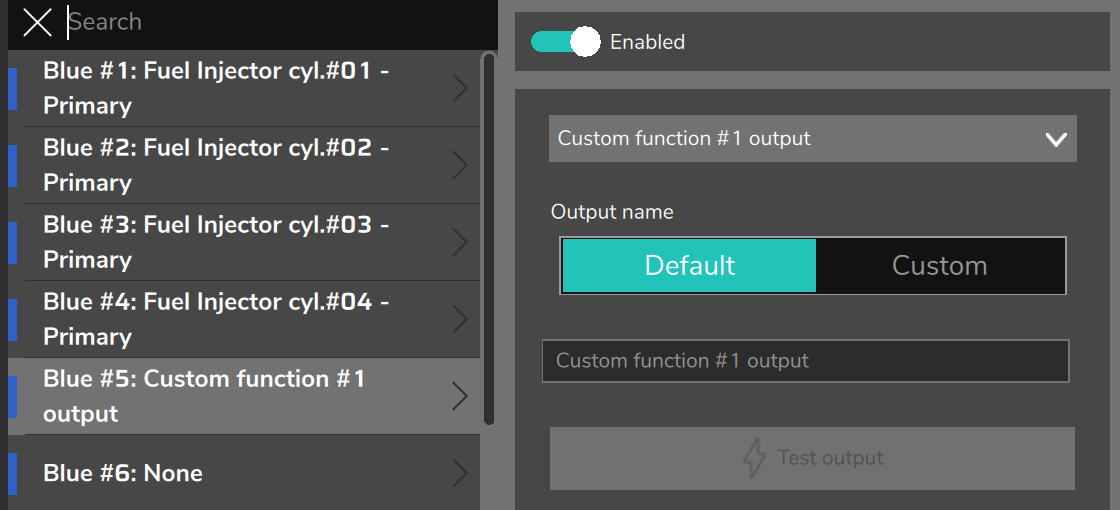Click the output list vertical scrollbar

coord(489,239)
